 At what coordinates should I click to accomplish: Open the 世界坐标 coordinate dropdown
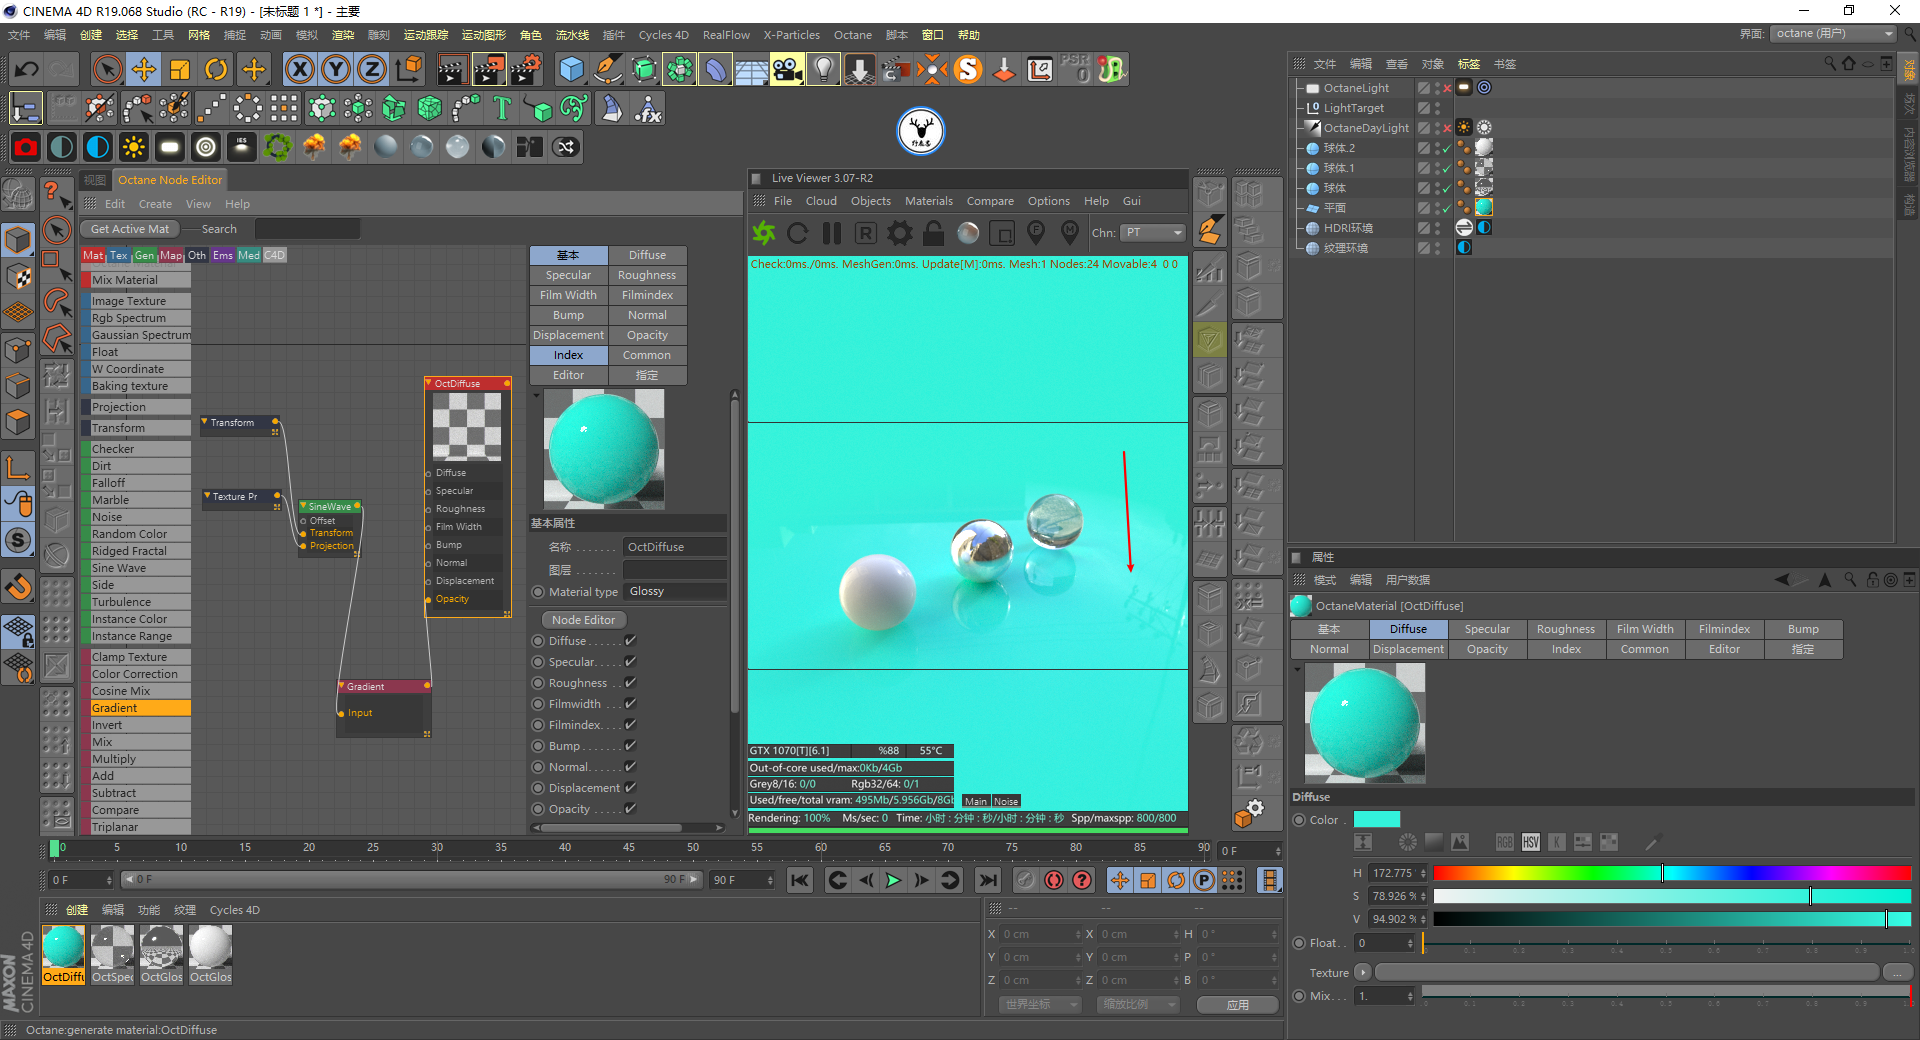[1040, 1004]
